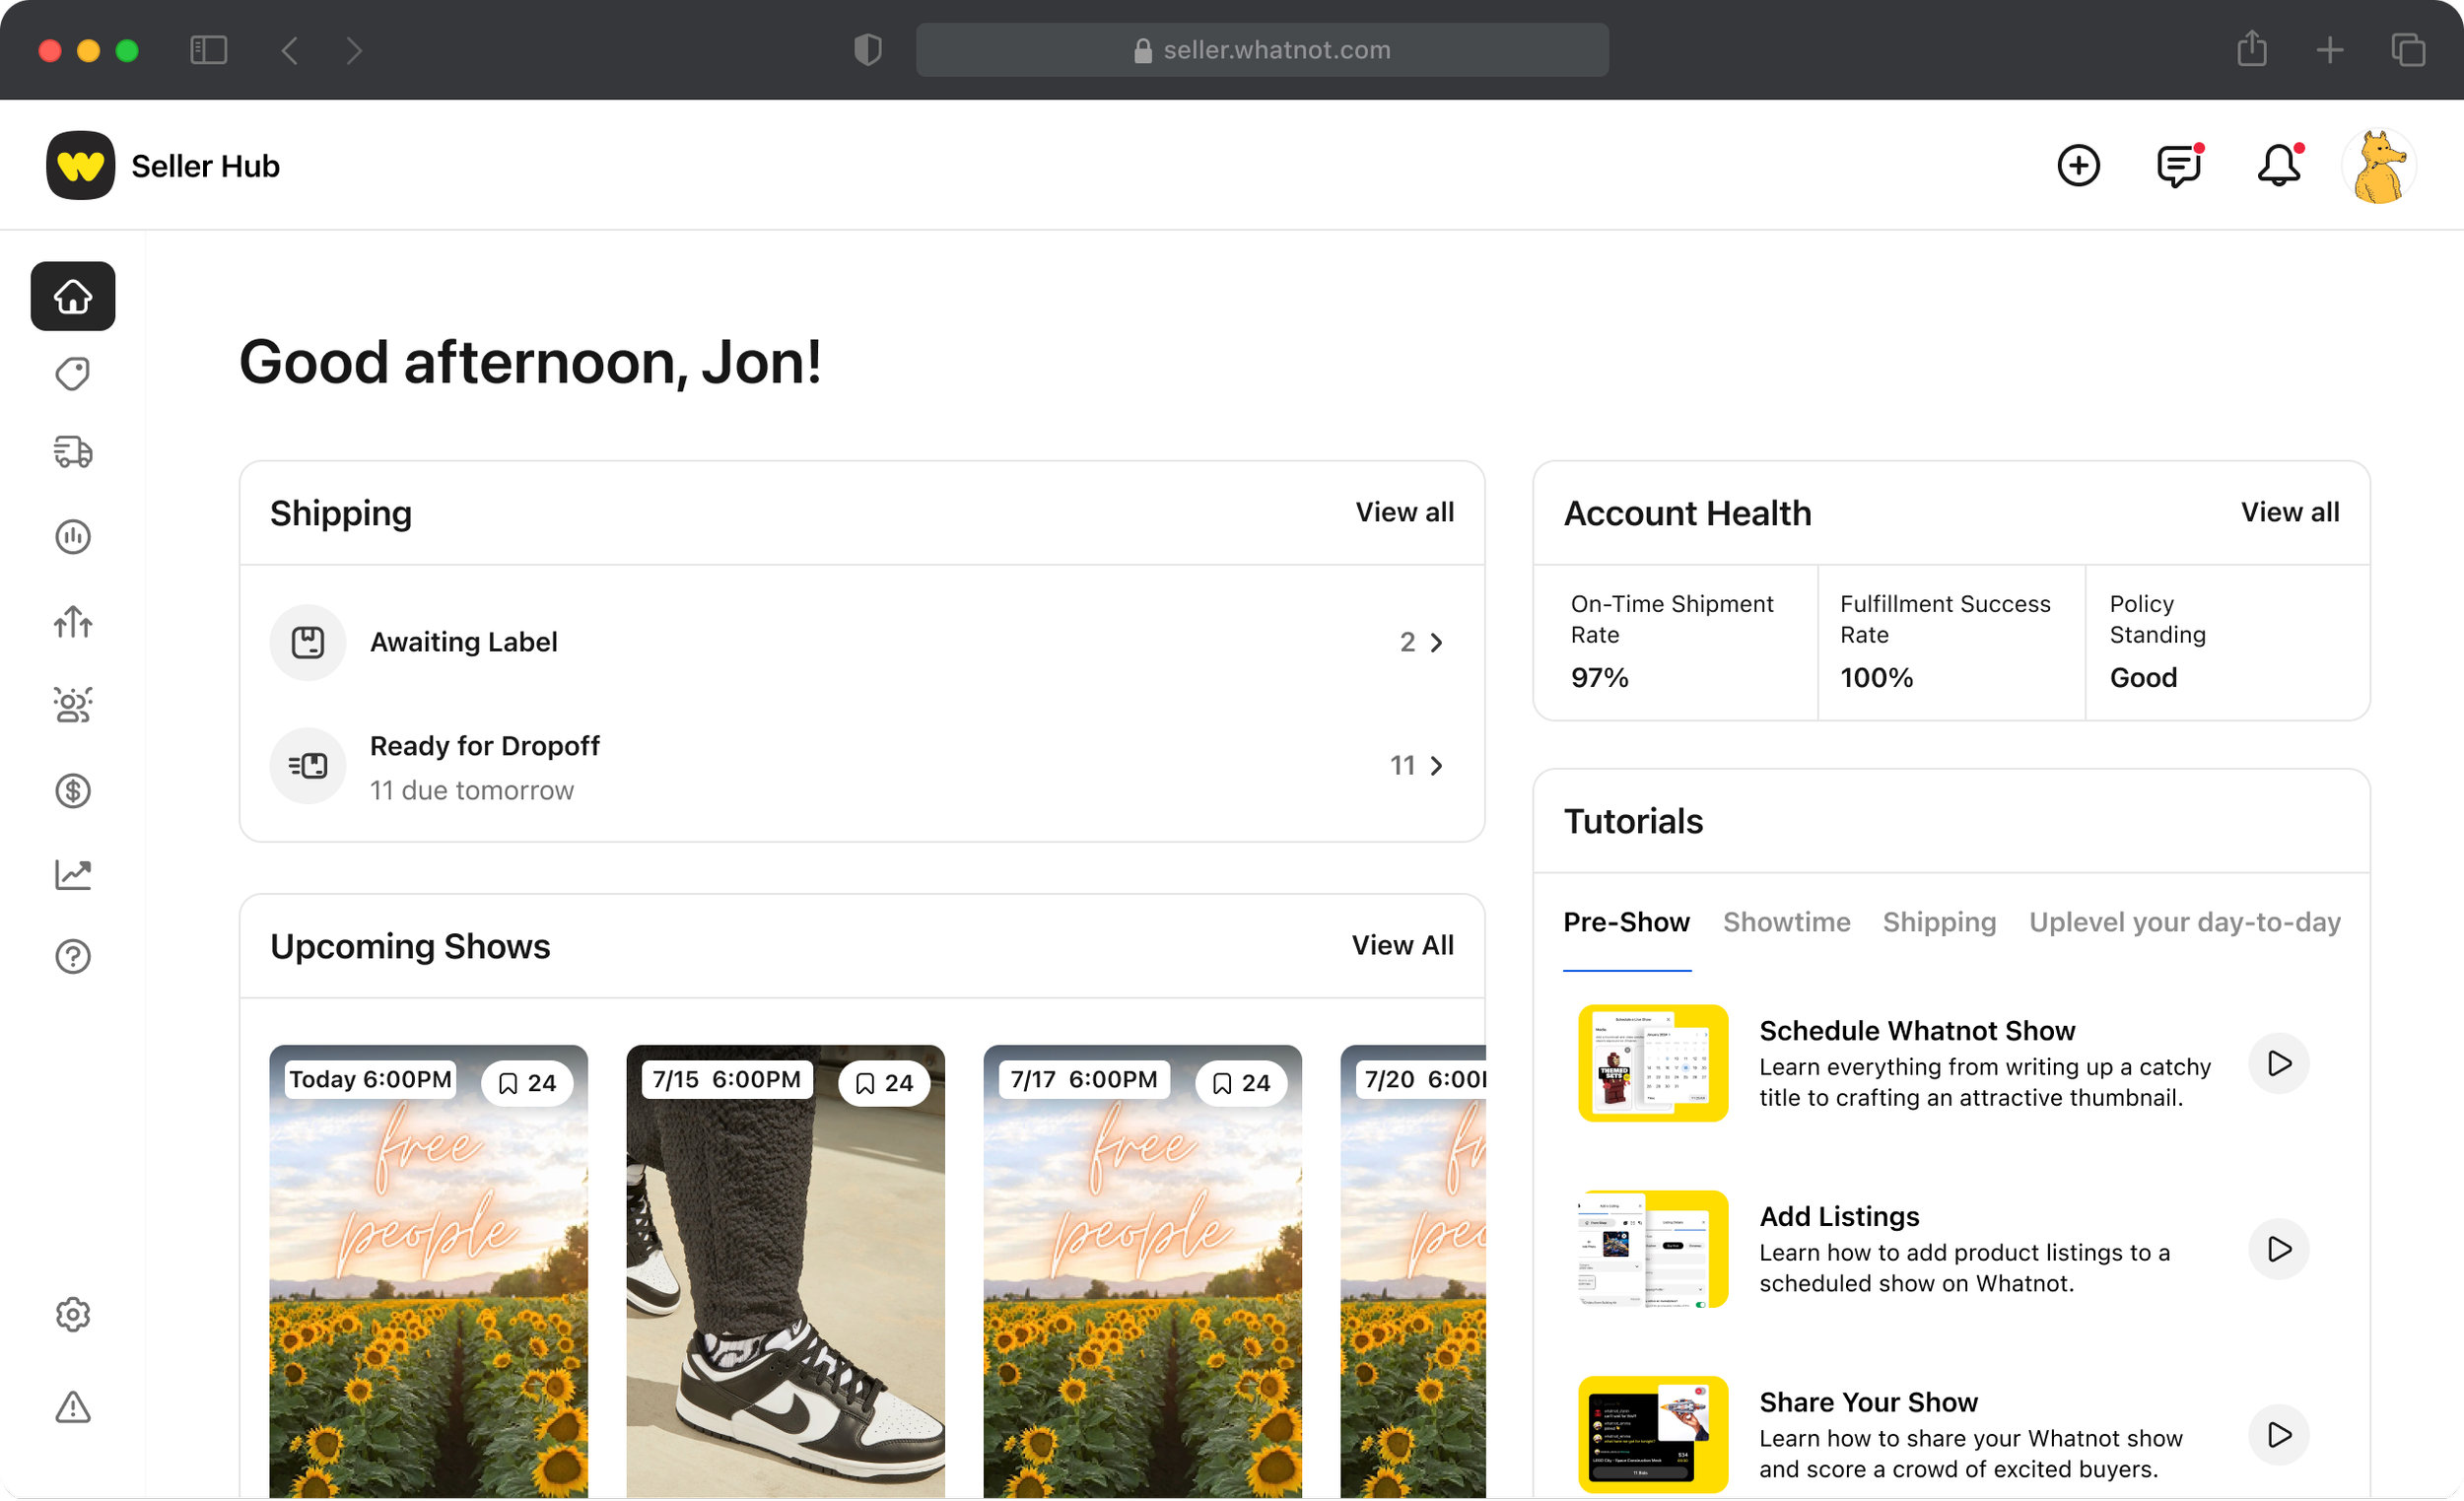Open the messages chat icon
Screen dimensions: 2464x1501
tap(2180, 165)
